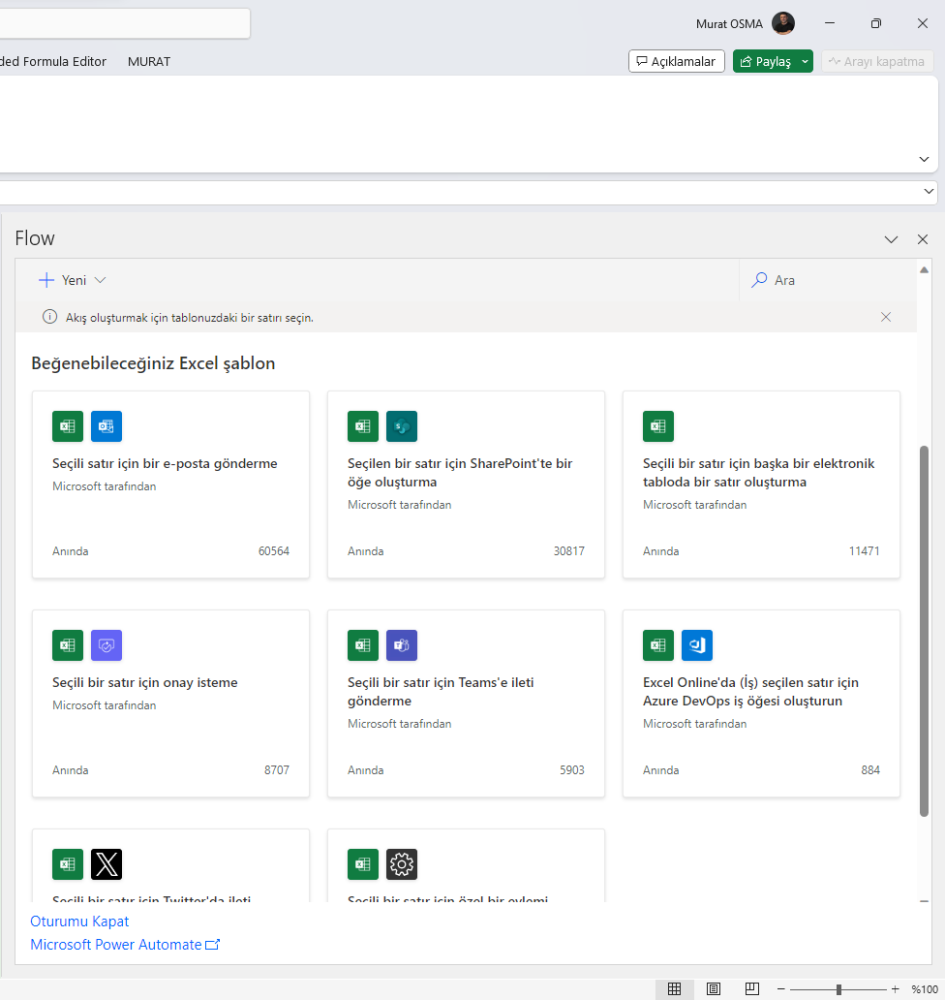Click the usage count 5903
Image resolution: width=945 pixels, height=1000 pixels.
[x=572, y=770]
